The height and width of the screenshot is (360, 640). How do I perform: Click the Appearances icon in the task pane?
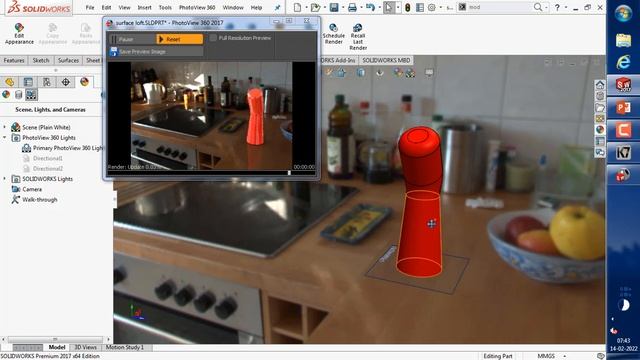point(600,129)
